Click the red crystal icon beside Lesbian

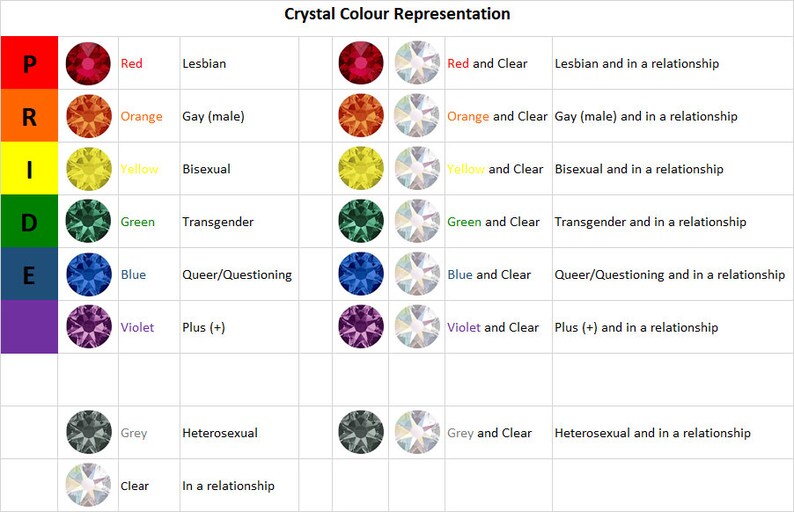88,63
